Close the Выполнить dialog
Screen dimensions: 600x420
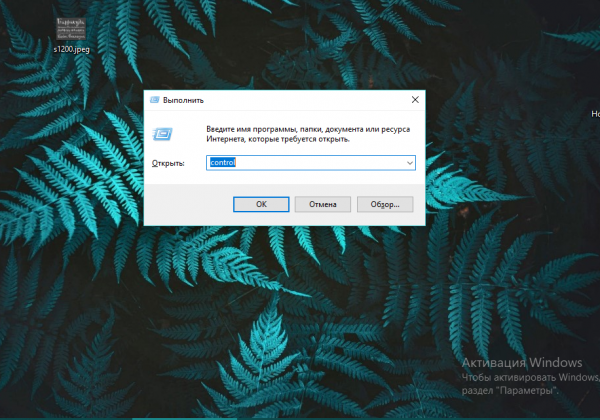click(x=415, y=100)
